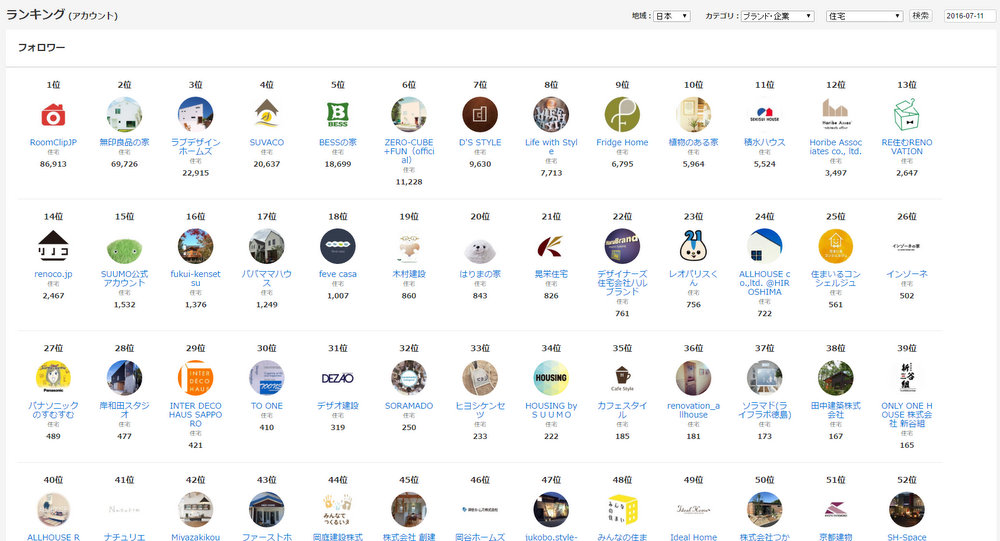Open the みんなの住まい yellow building icon
The height and width of the screenshot is (541, 1000).
click(622, 510)
